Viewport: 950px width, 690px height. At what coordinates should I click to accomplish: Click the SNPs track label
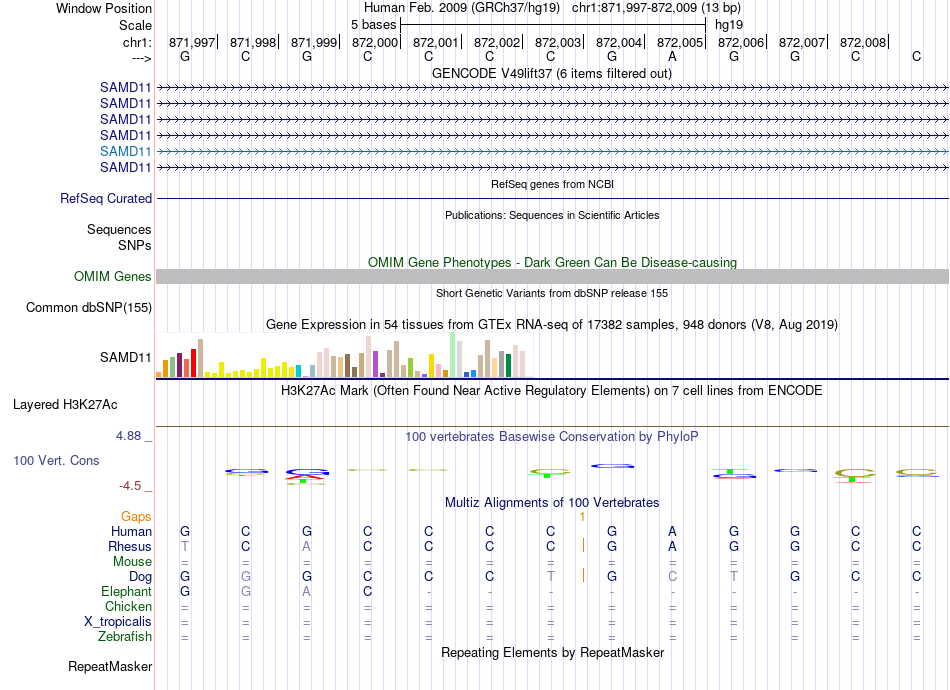tap(135, 245)
